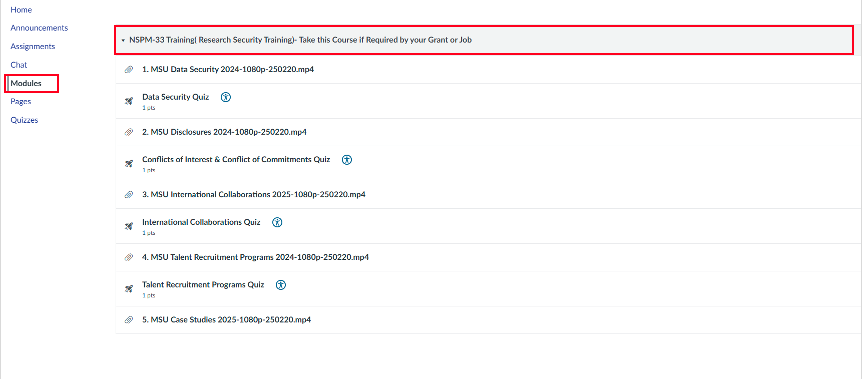Image resolution: width=862 pixels, height=379 pixels.
Task: Open Announcements in course navigation
Action: (39, 28)
